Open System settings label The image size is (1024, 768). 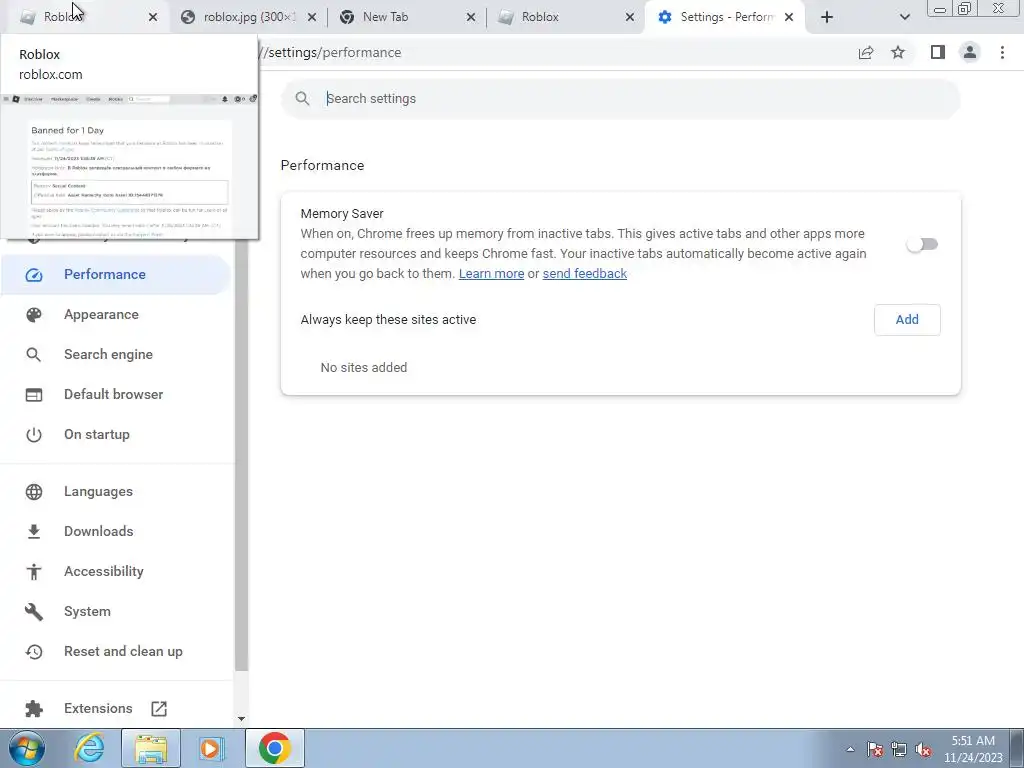(x=88, y=612)
